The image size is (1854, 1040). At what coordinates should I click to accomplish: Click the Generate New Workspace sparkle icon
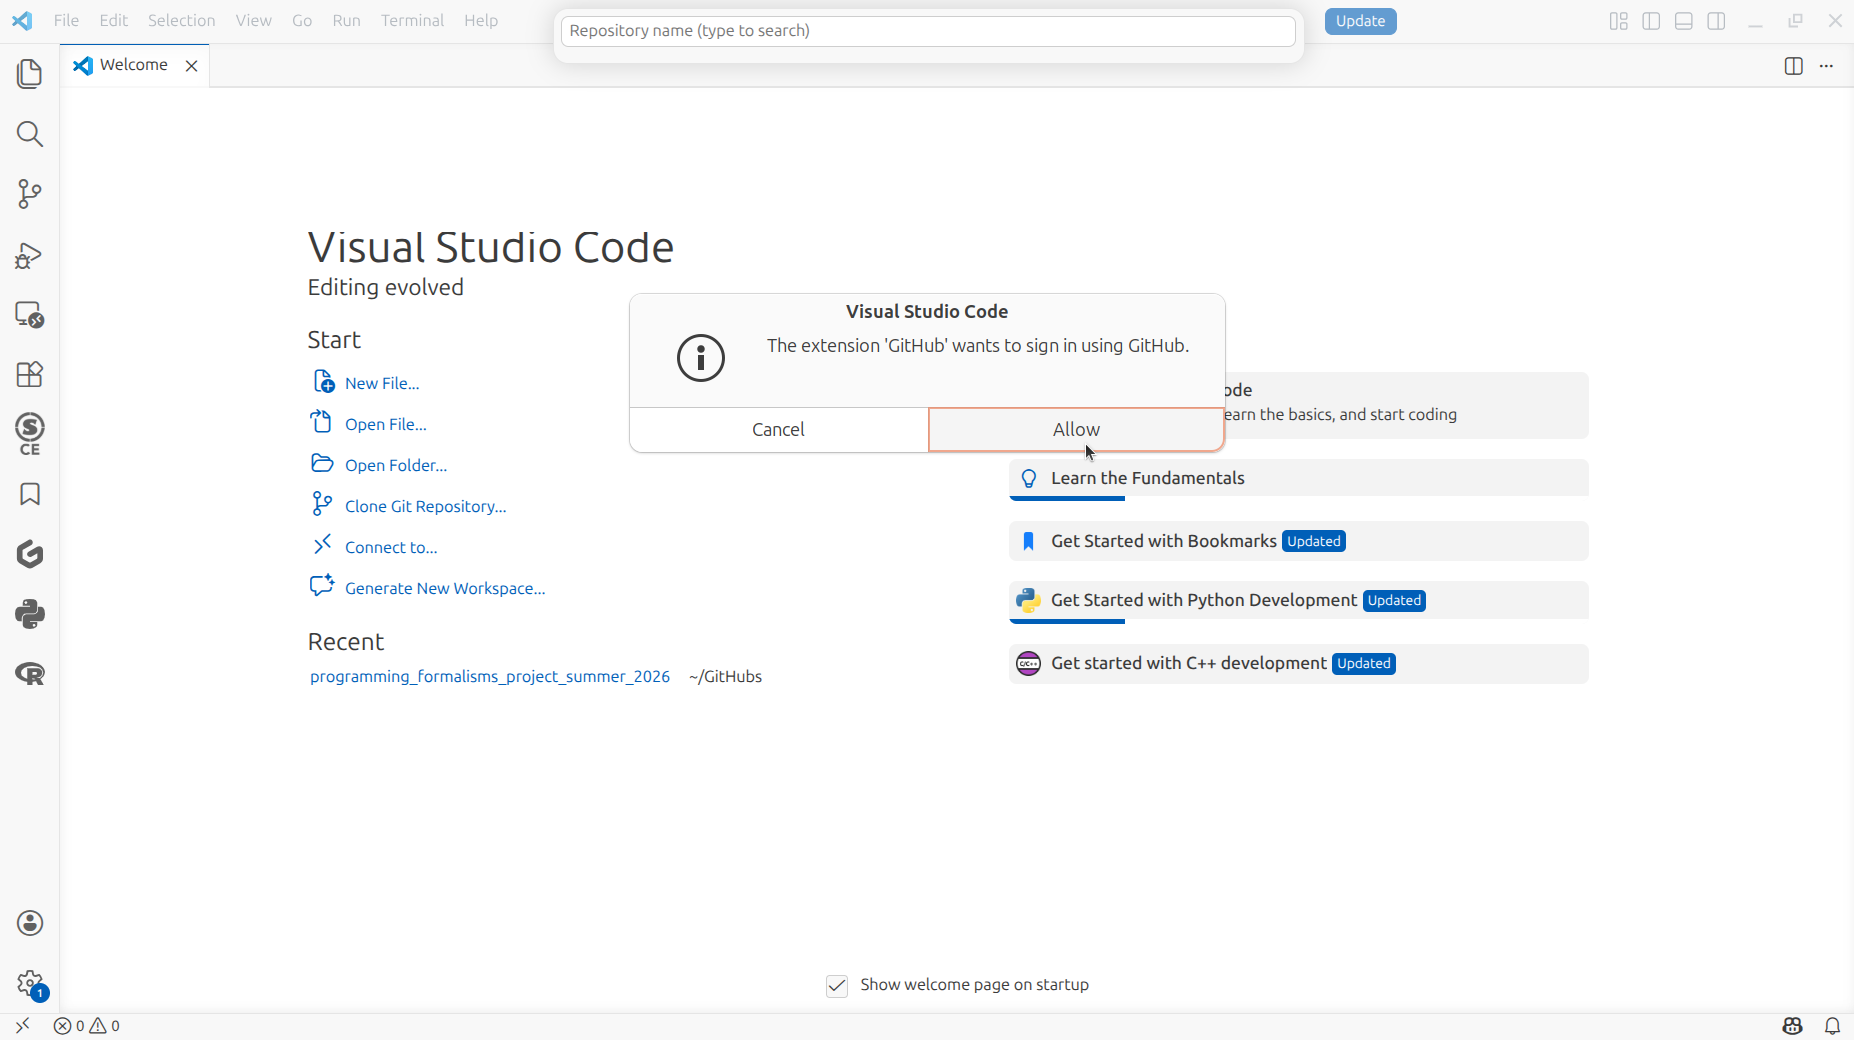(x=322, y=585)
